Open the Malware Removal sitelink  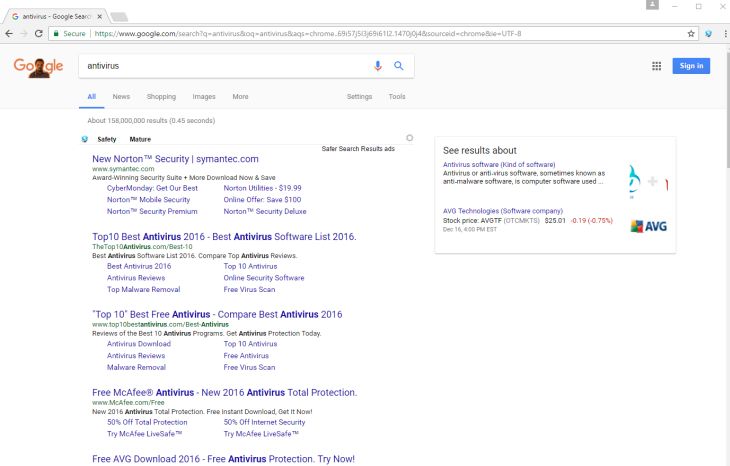pos(136,367)
